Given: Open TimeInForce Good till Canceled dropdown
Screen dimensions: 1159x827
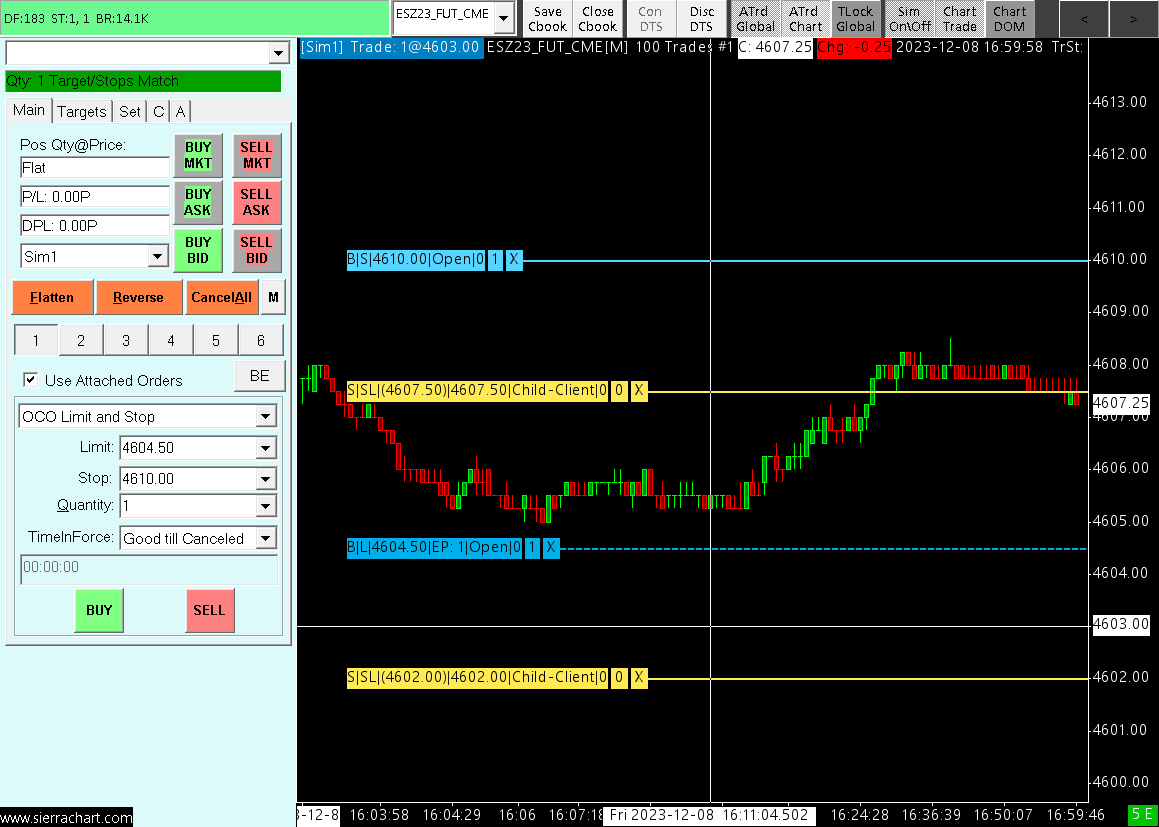Looking at the screenshot, I should 265,538.
